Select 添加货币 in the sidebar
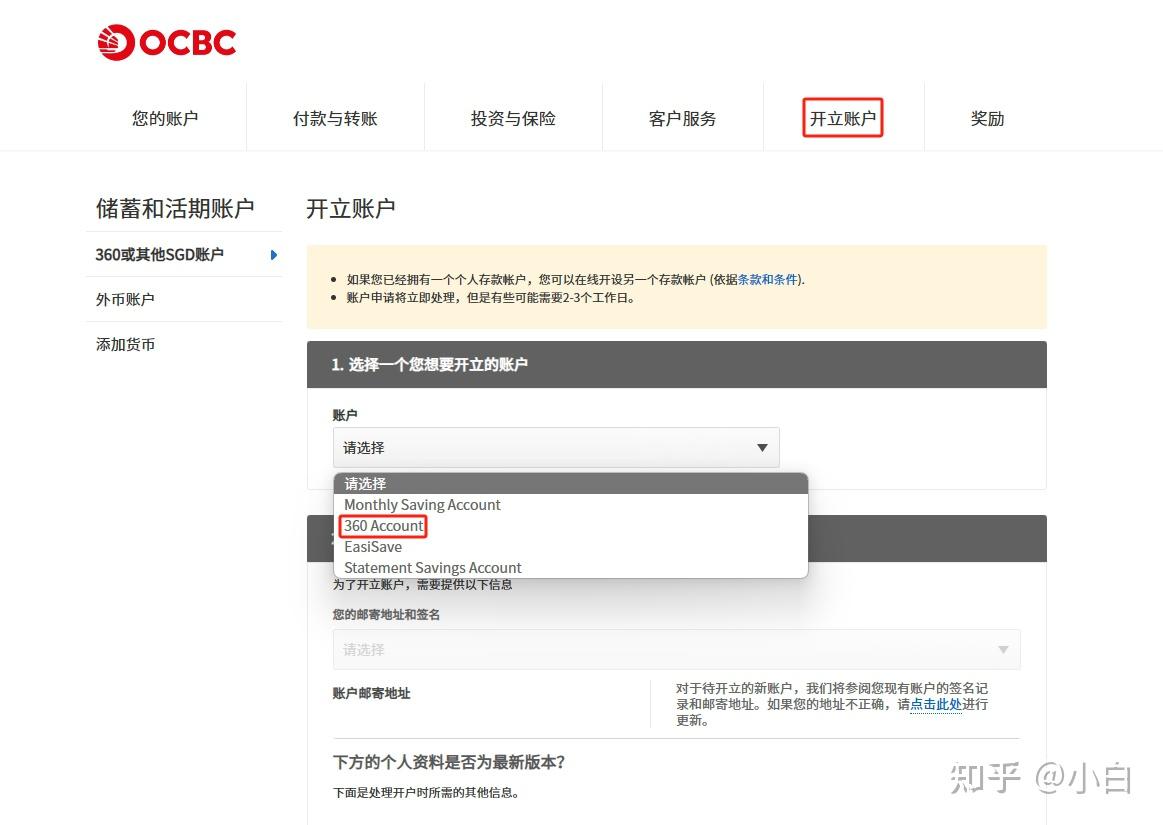 pos(125,344)
